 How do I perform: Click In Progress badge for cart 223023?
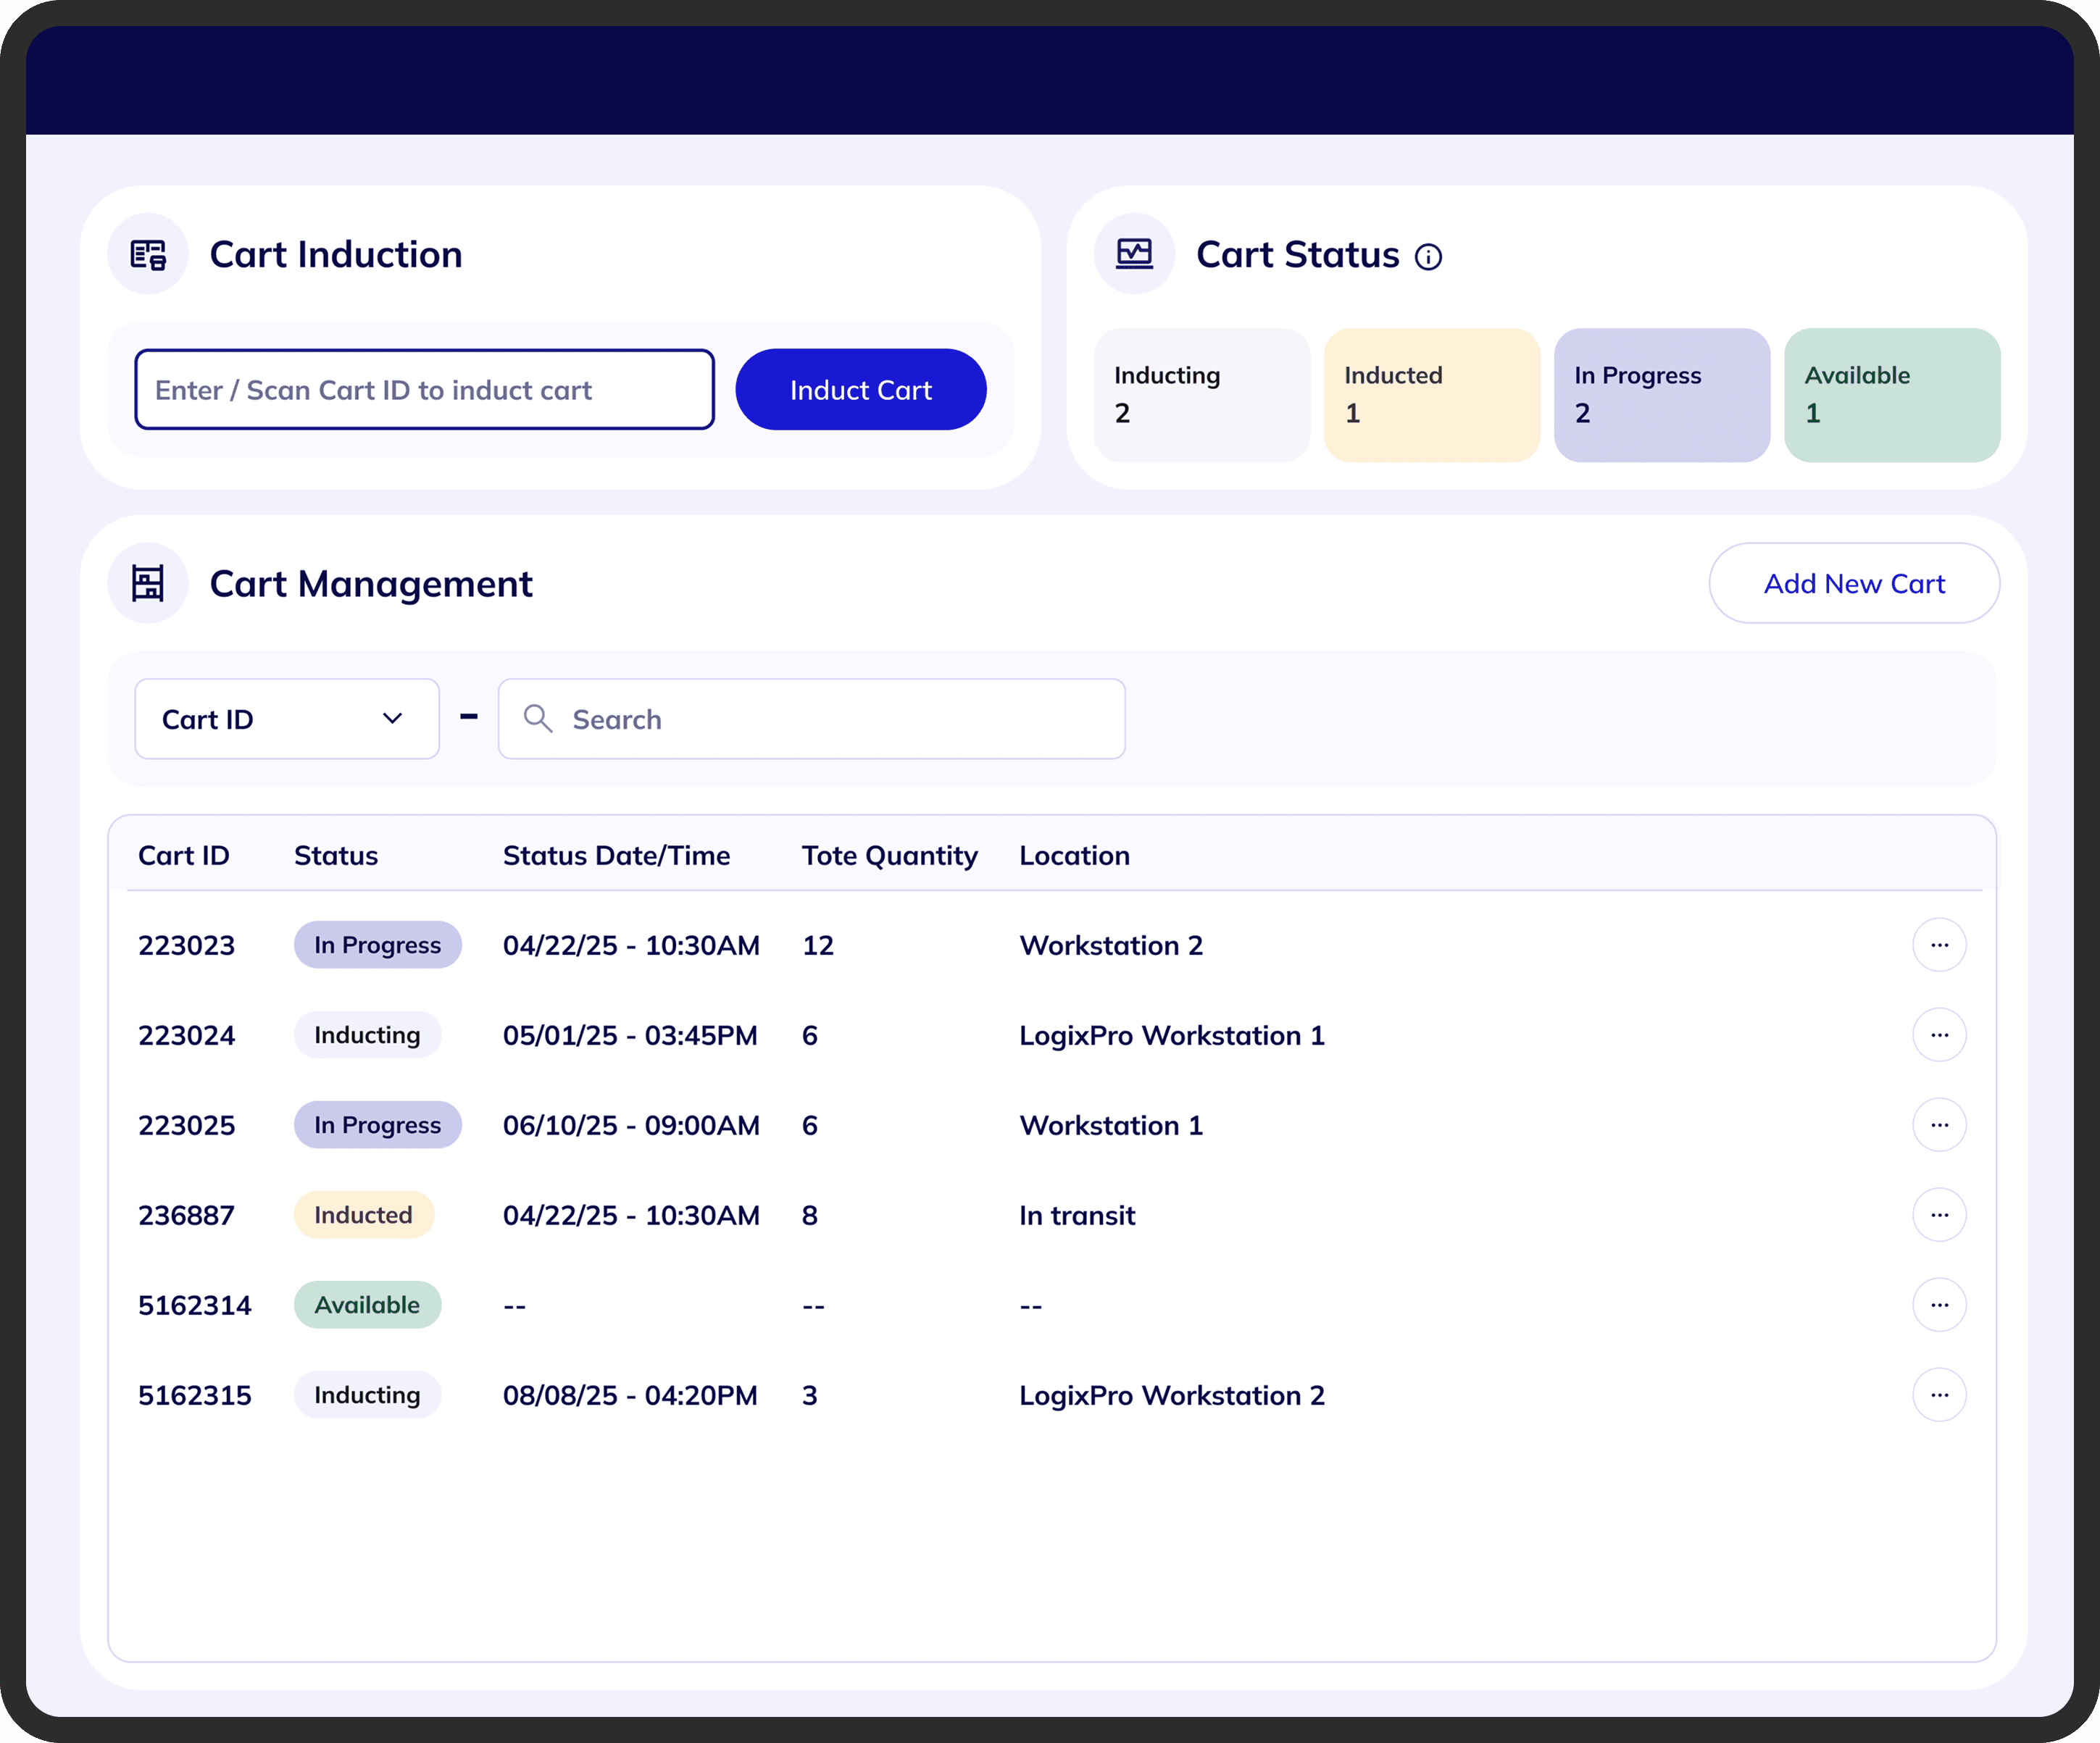click(378, 945)
